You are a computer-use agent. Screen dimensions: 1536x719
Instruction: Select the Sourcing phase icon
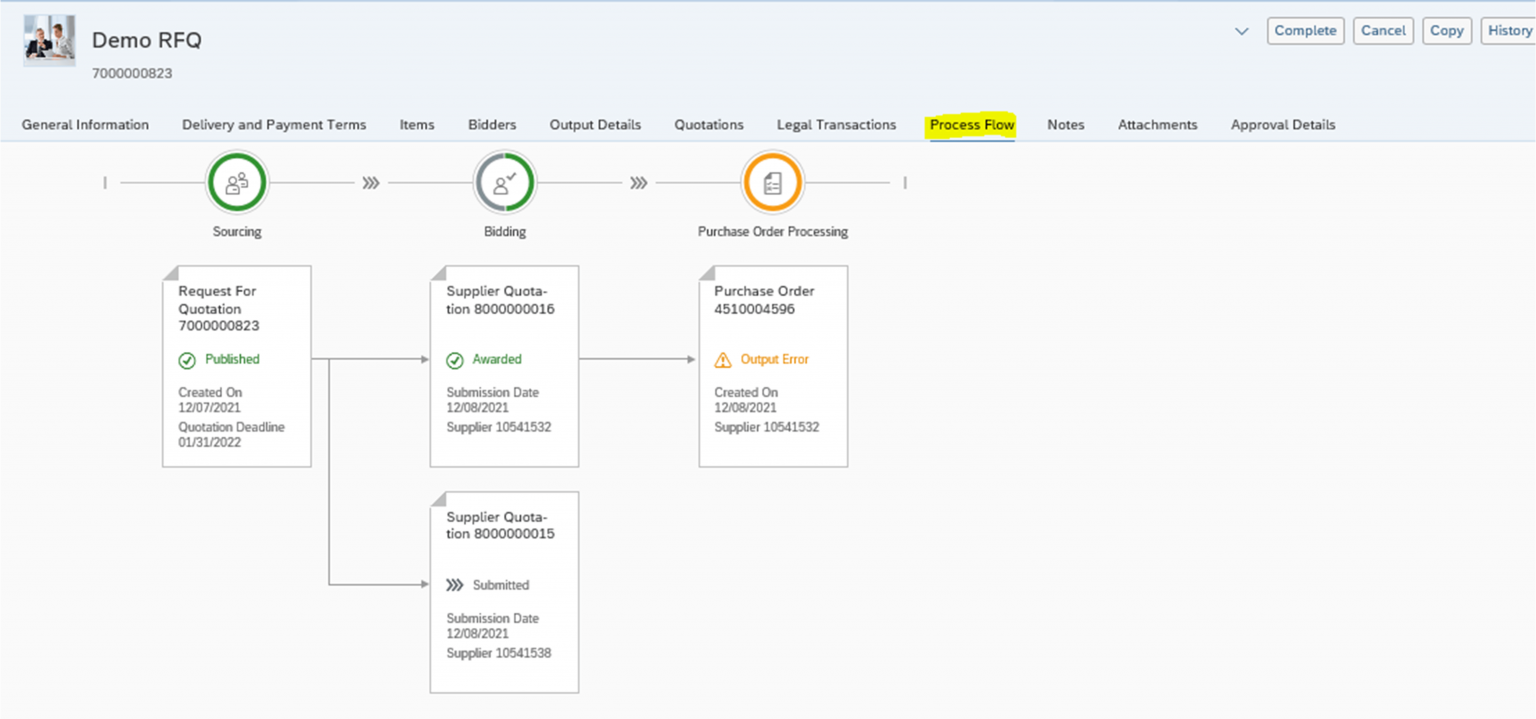237,183
